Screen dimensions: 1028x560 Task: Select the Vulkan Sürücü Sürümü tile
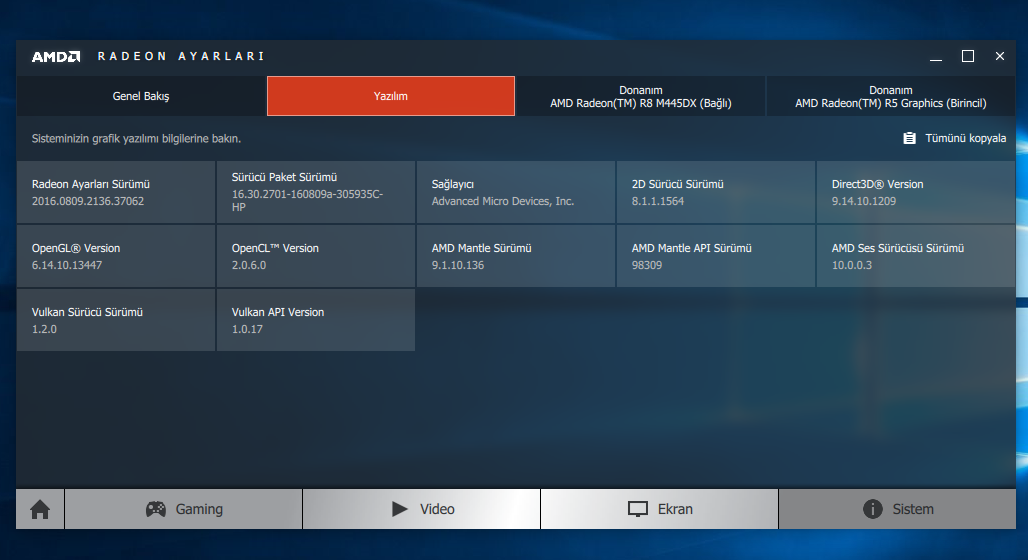point(116,320)
